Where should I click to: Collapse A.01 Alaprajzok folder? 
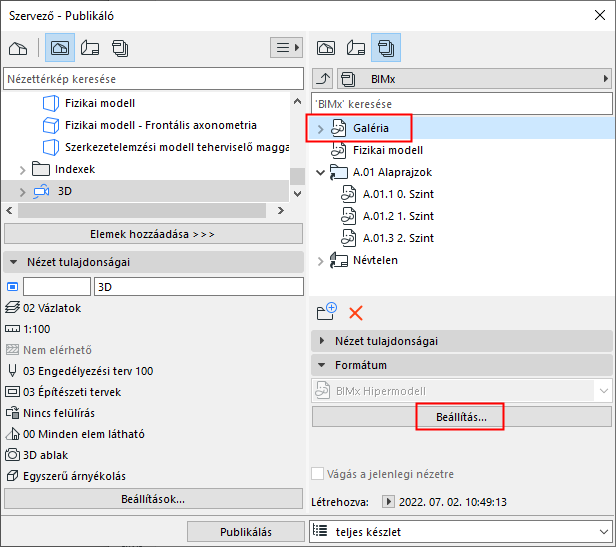tap(321, 172)
